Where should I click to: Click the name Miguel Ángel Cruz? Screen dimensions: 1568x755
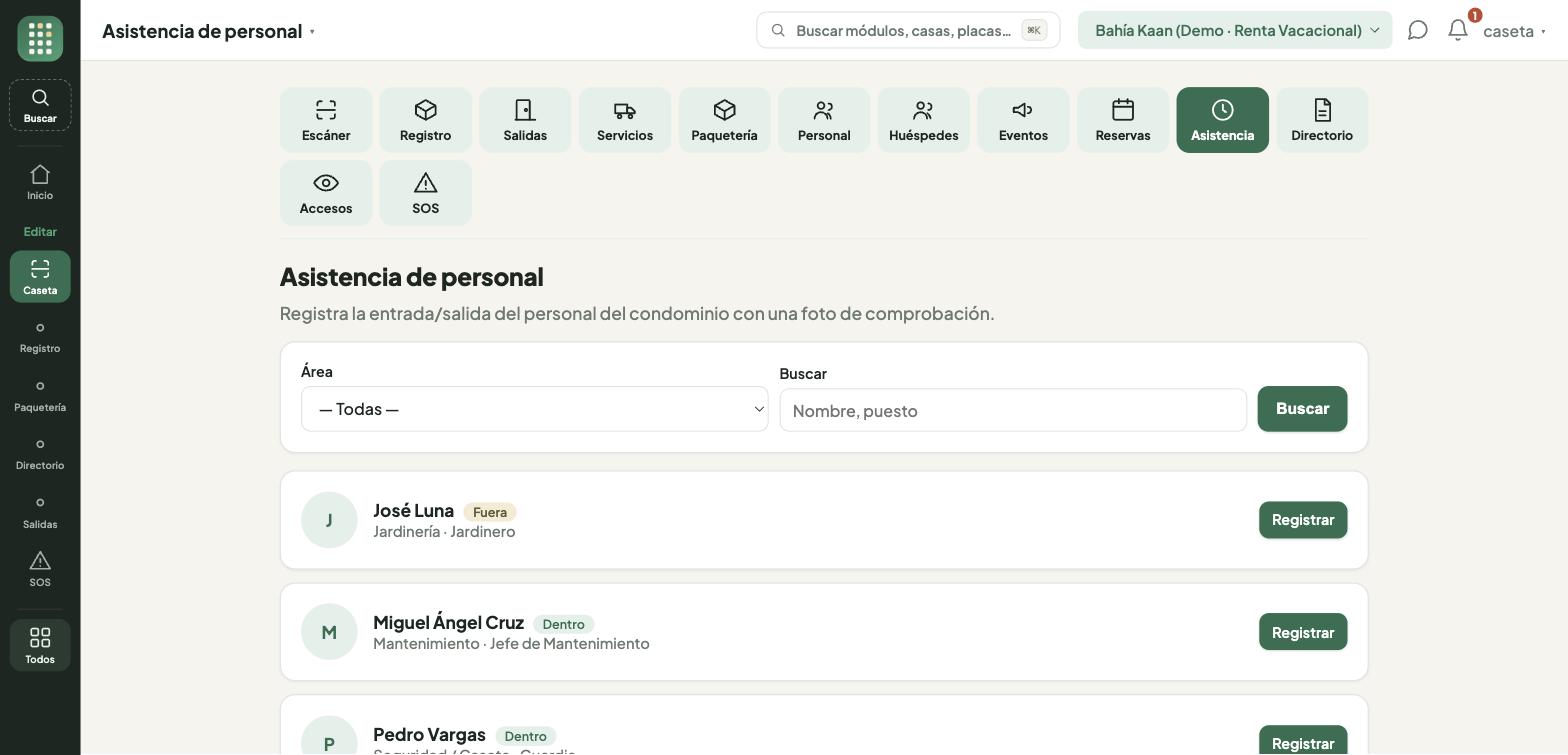pos(448,623)
